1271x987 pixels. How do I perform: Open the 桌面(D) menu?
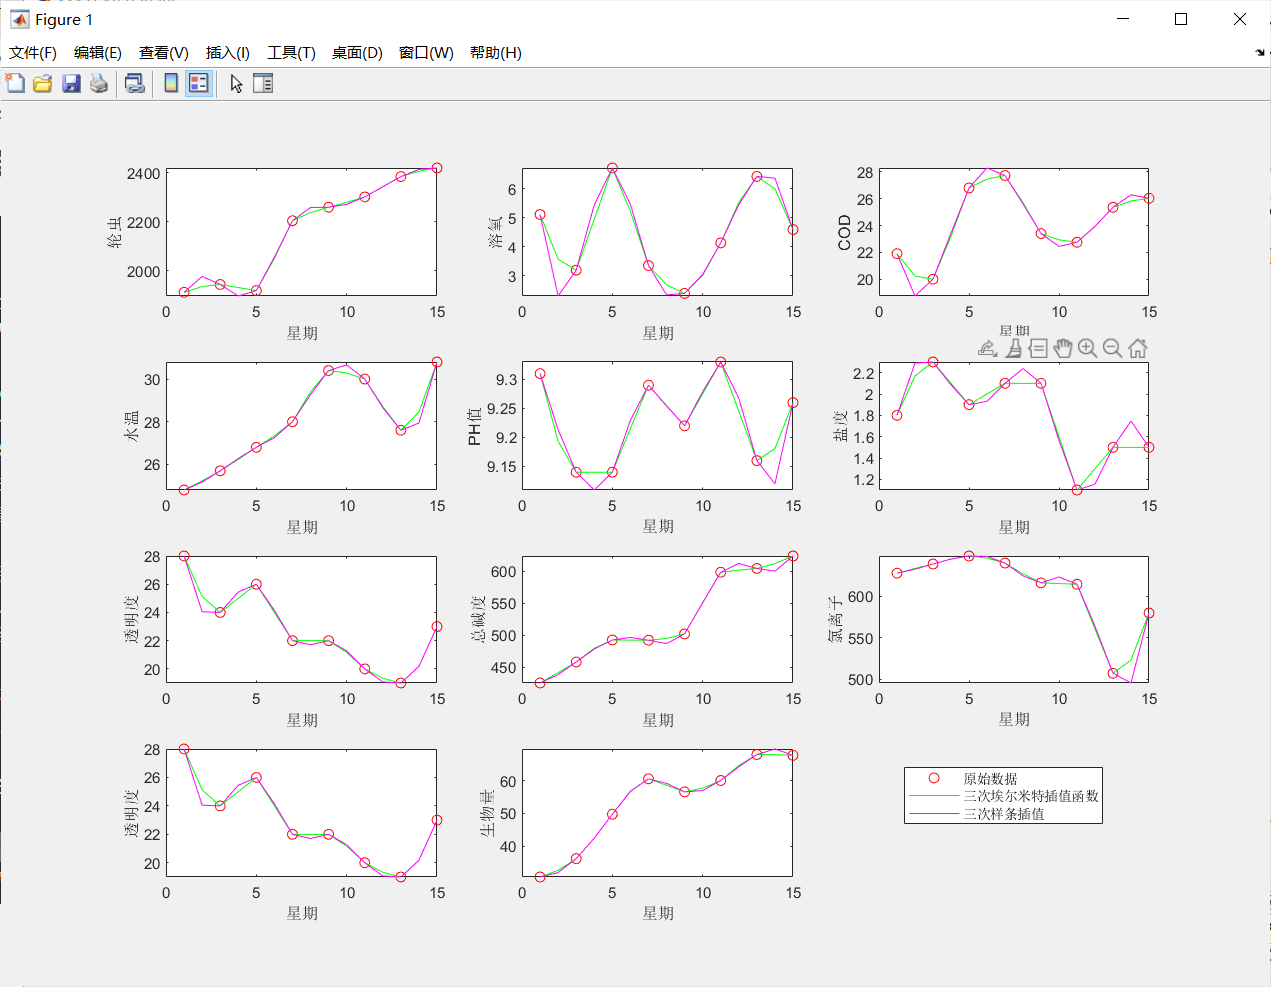click(357, 53)
